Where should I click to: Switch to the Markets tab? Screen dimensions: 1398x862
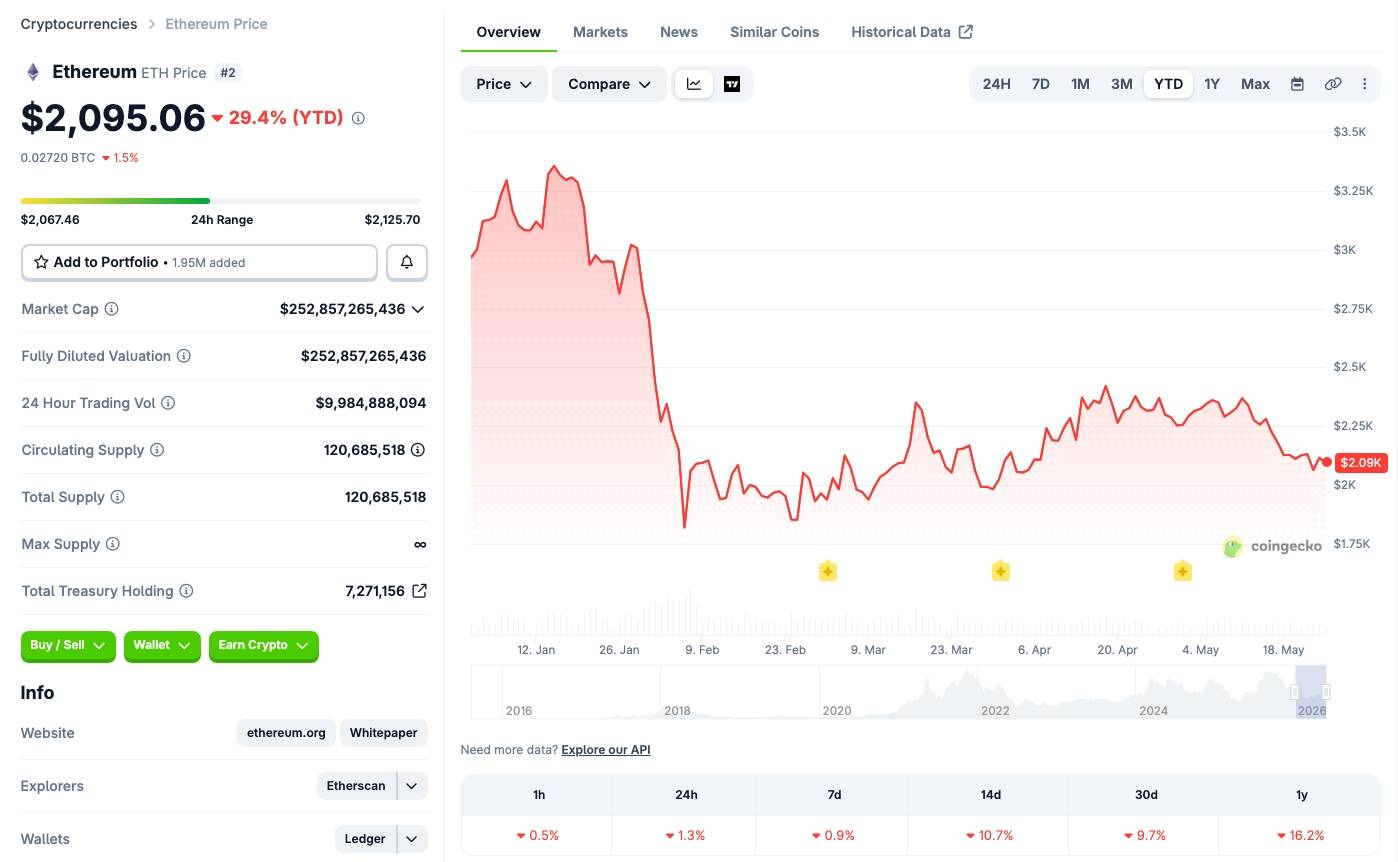coord(600,32)
